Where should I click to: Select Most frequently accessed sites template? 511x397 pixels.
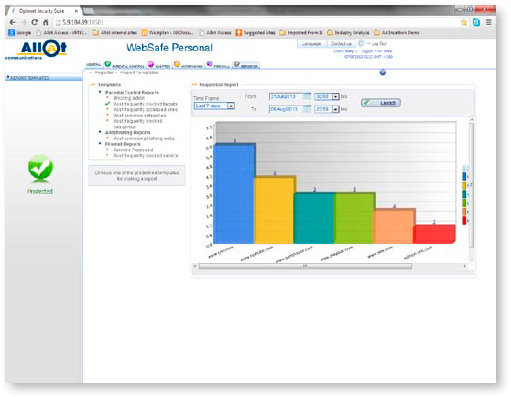(145, 109)
